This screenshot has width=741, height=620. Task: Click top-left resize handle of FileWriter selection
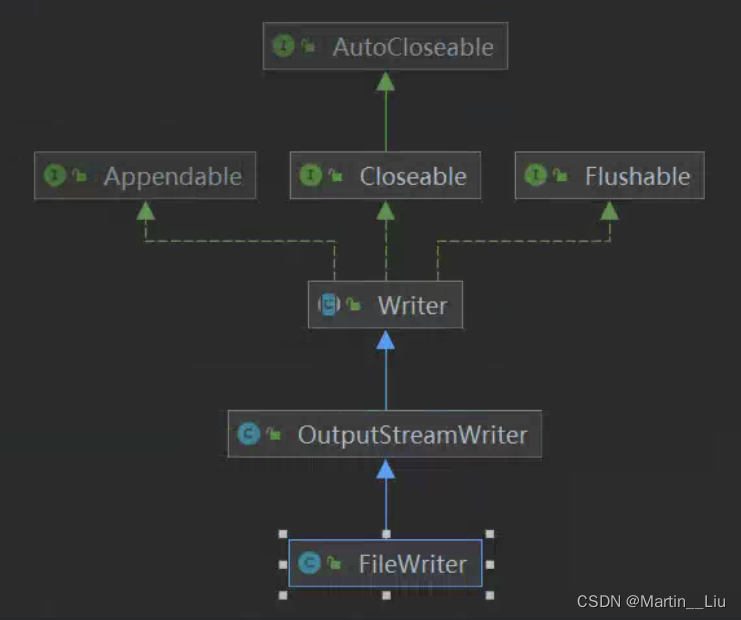tap(283, 534)
